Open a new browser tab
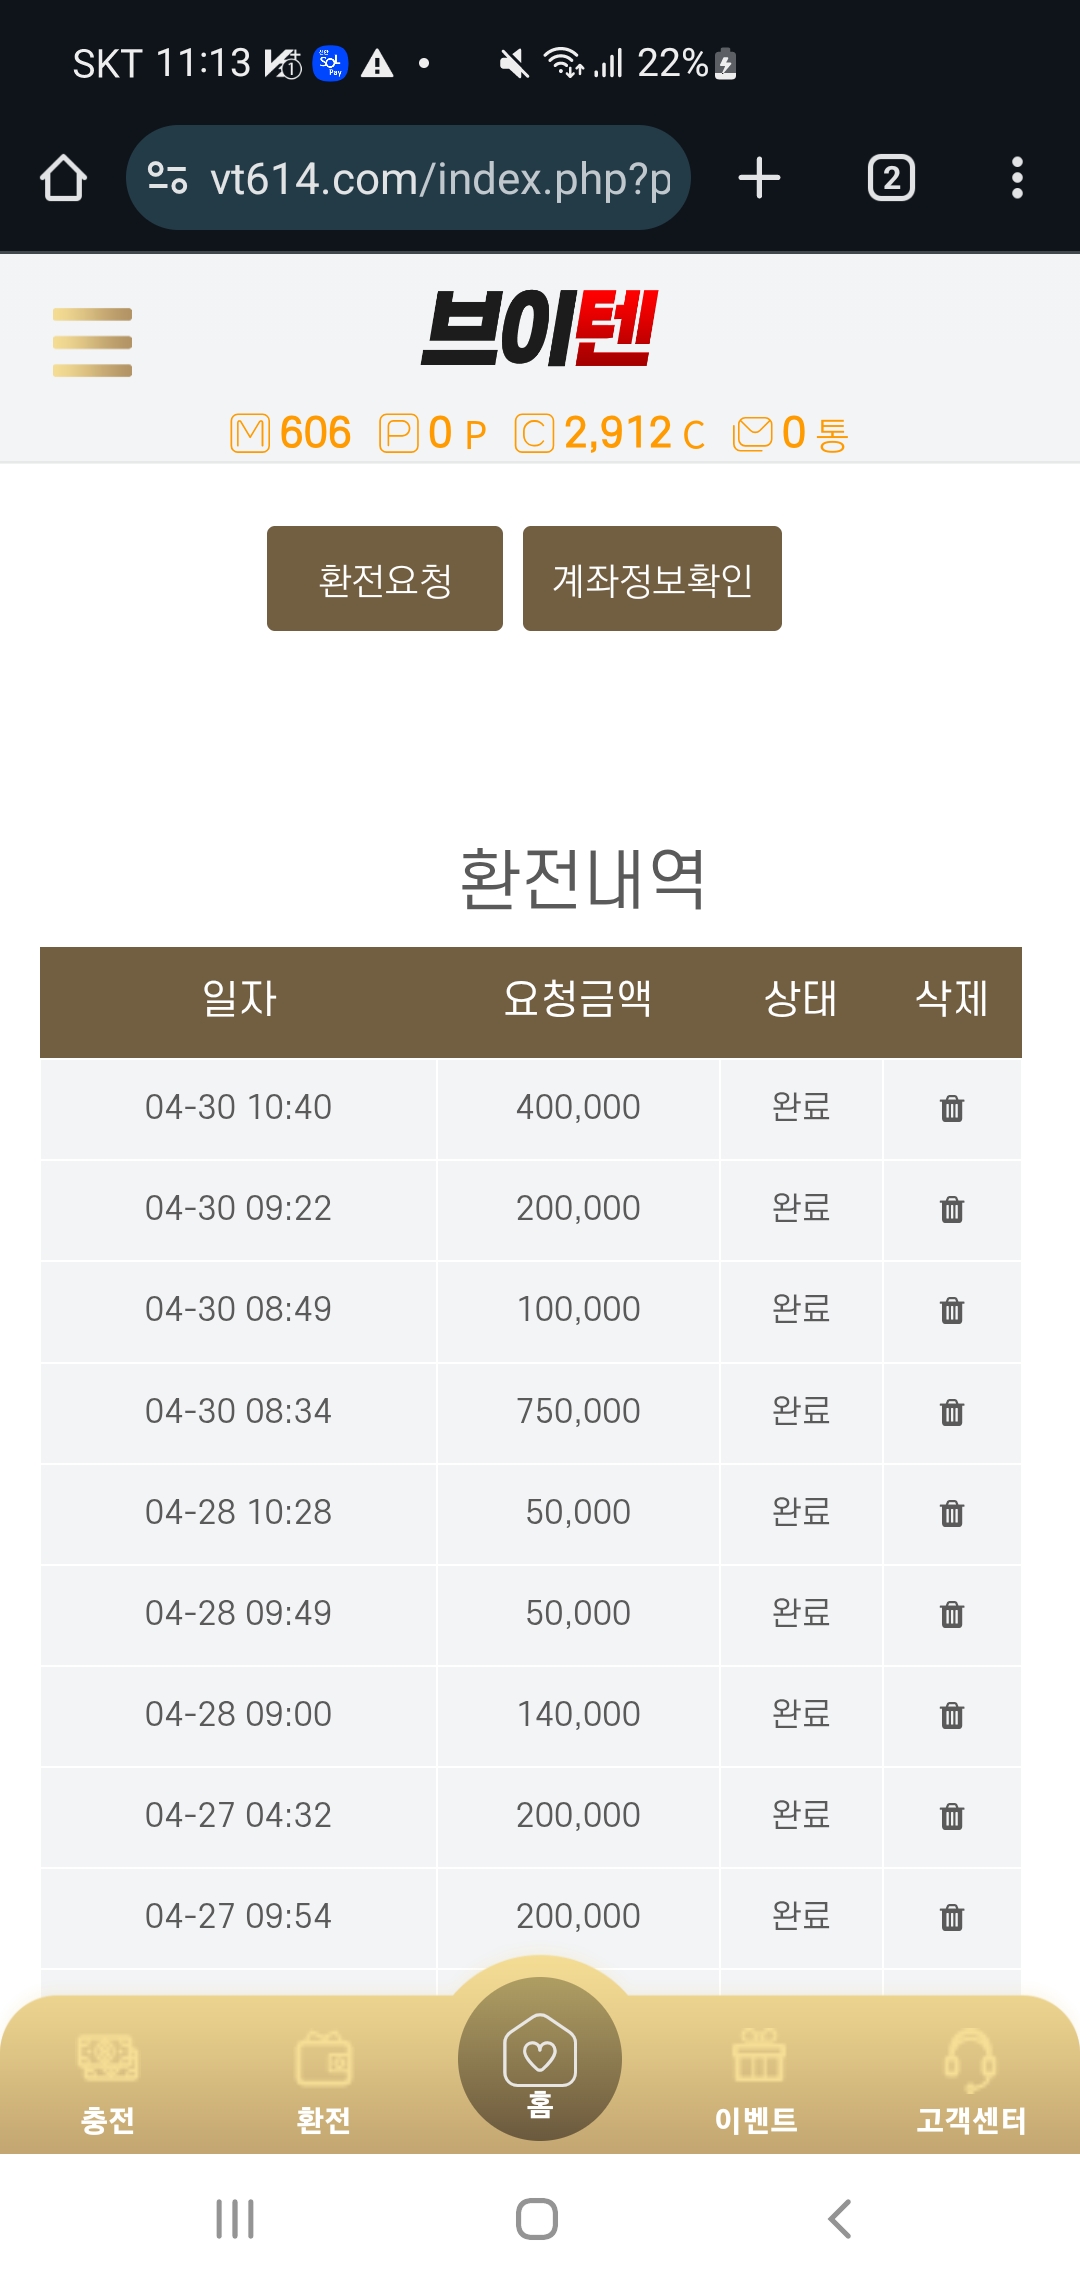The height and width of the screenshot is (2280, 1080). point(759,179)
